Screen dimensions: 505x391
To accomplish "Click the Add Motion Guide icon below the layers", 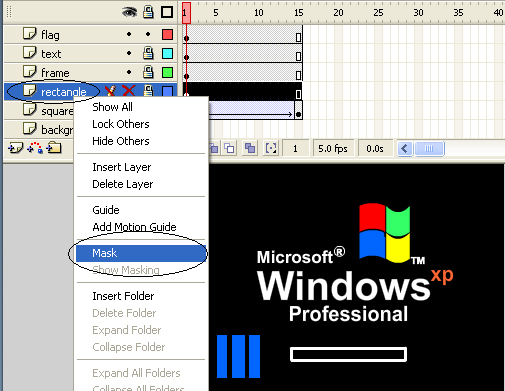I will point(35,148).
